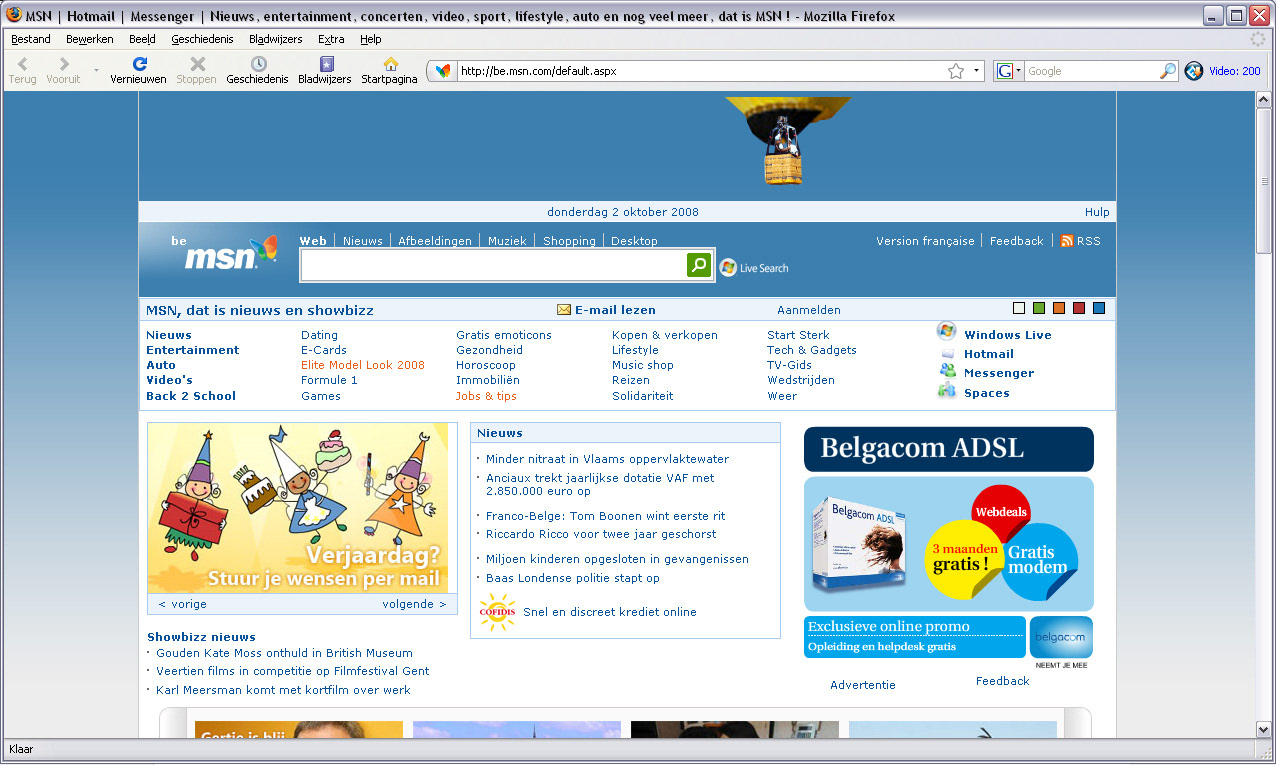Open 'Snel en discreet krediet online' link
Viewport: 1276px width, 765px height.
pyautogui.click(x=610, y=612)
